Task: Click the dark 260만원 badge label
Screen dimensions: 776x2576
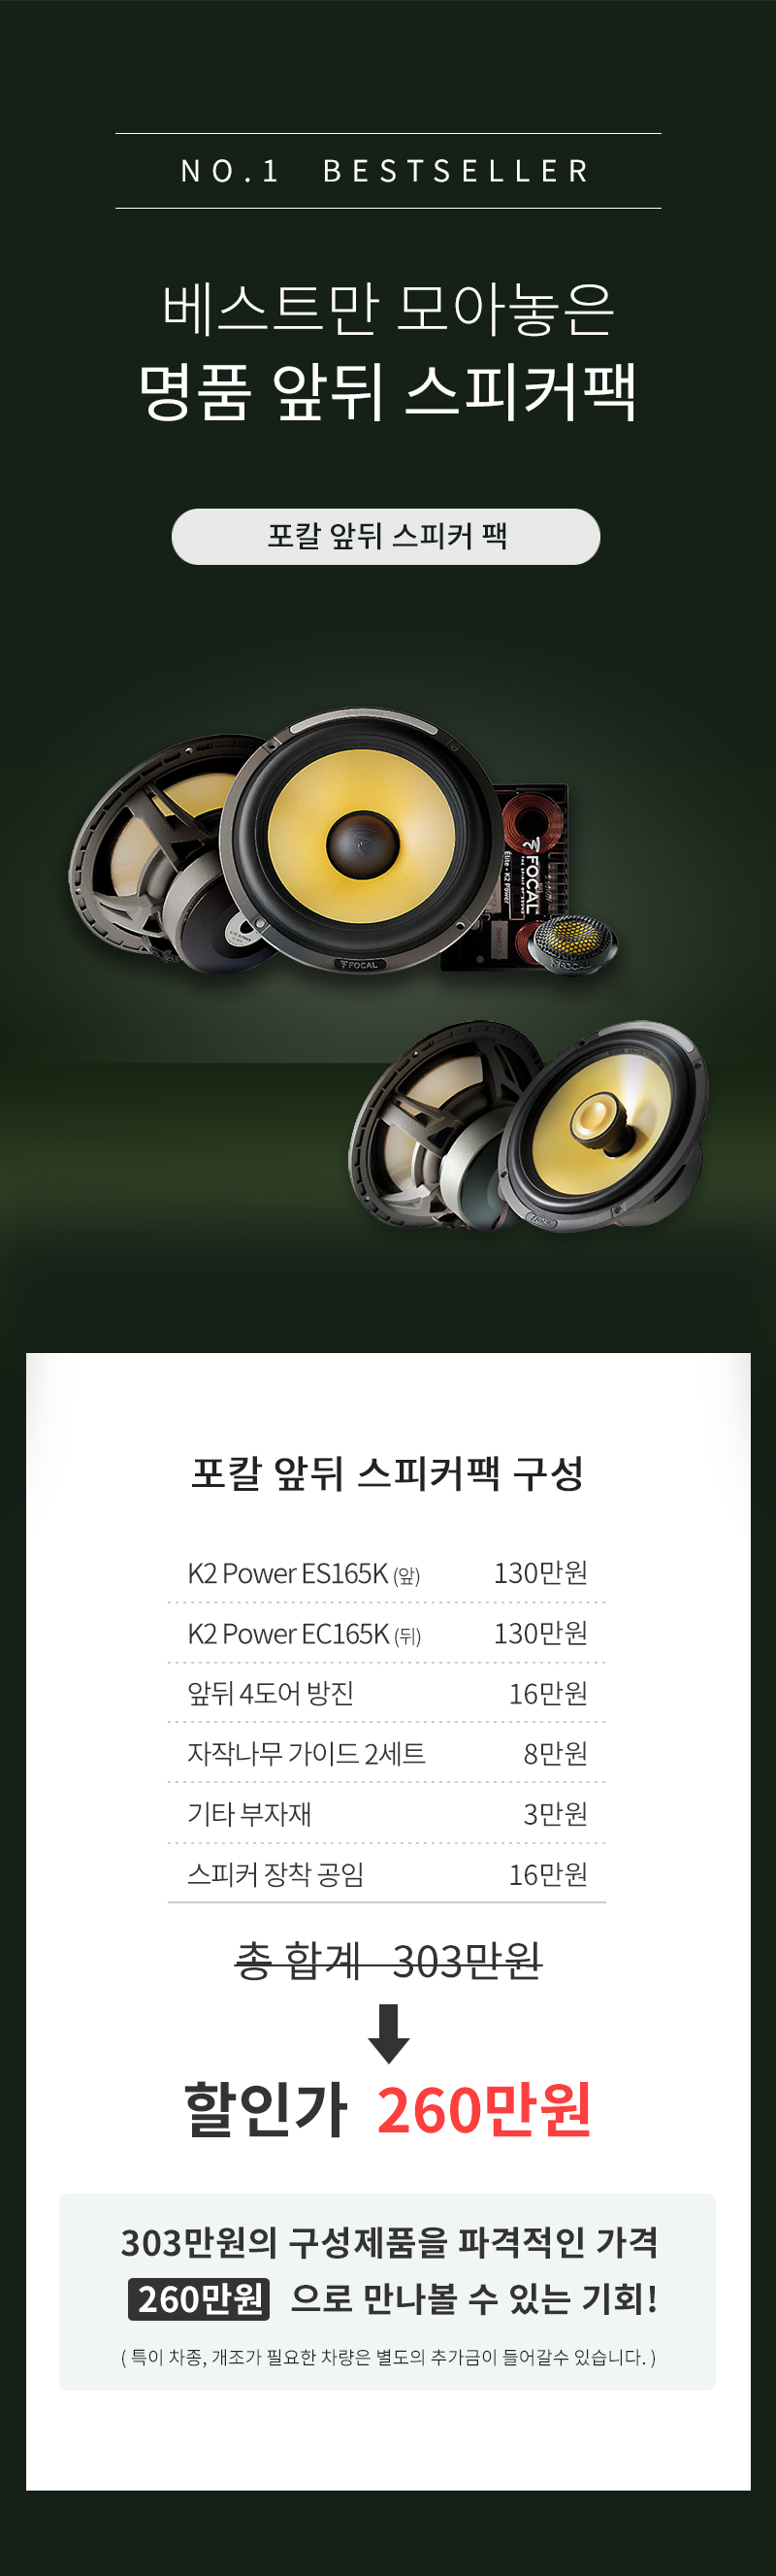Action: click(199, 2299)
